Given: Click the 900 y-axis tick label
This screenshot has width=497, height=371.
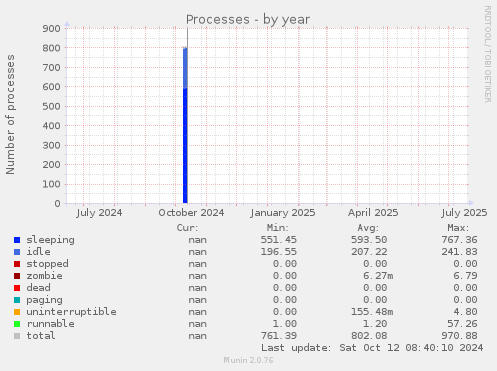Looking at the screenshot, I should [51, 29].
